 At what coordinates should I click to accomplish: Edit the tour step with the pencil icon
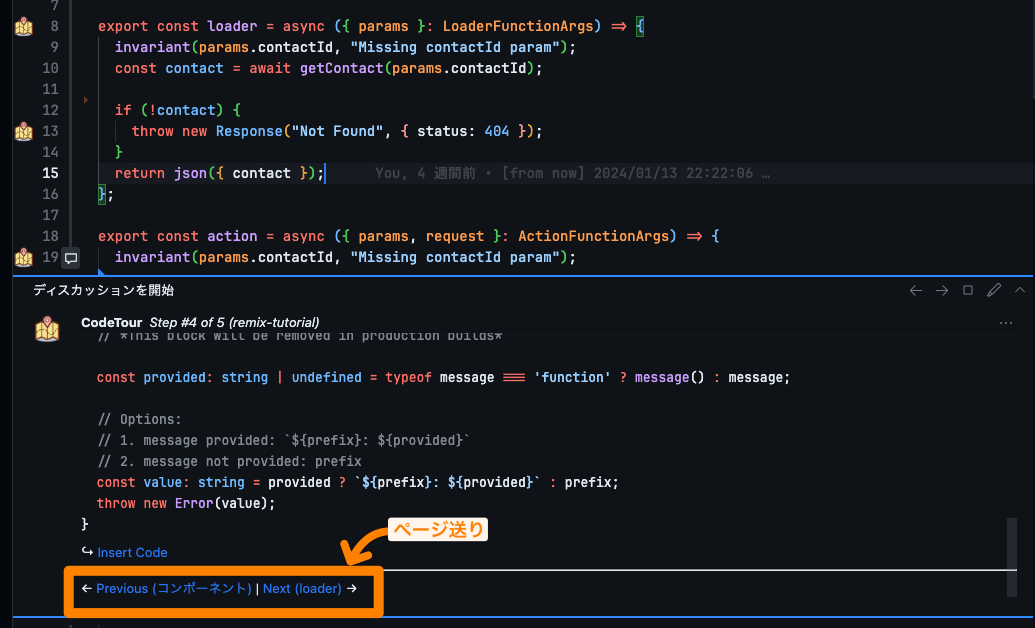click(993, 290)
